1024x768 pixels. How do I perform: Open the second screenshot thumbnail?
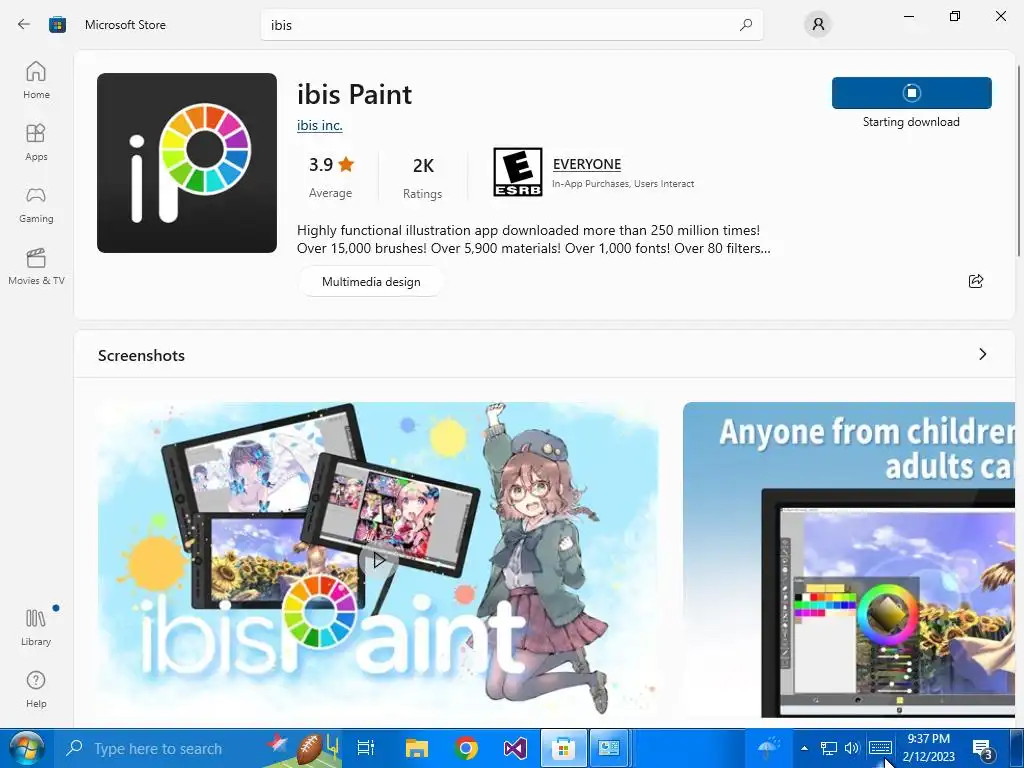[848, 559]
